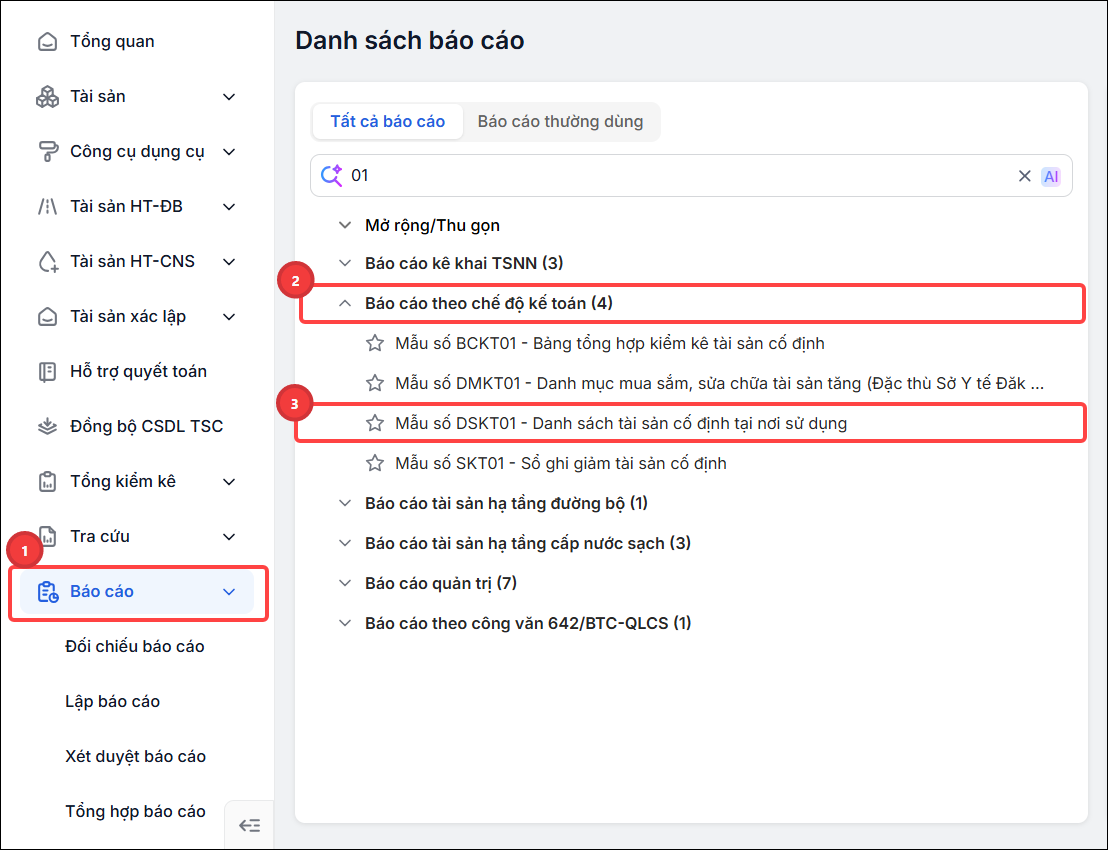The image size is (1108, 850).
Task: Expand the Tài sản xác lập chevron
Action: (229, 317)
